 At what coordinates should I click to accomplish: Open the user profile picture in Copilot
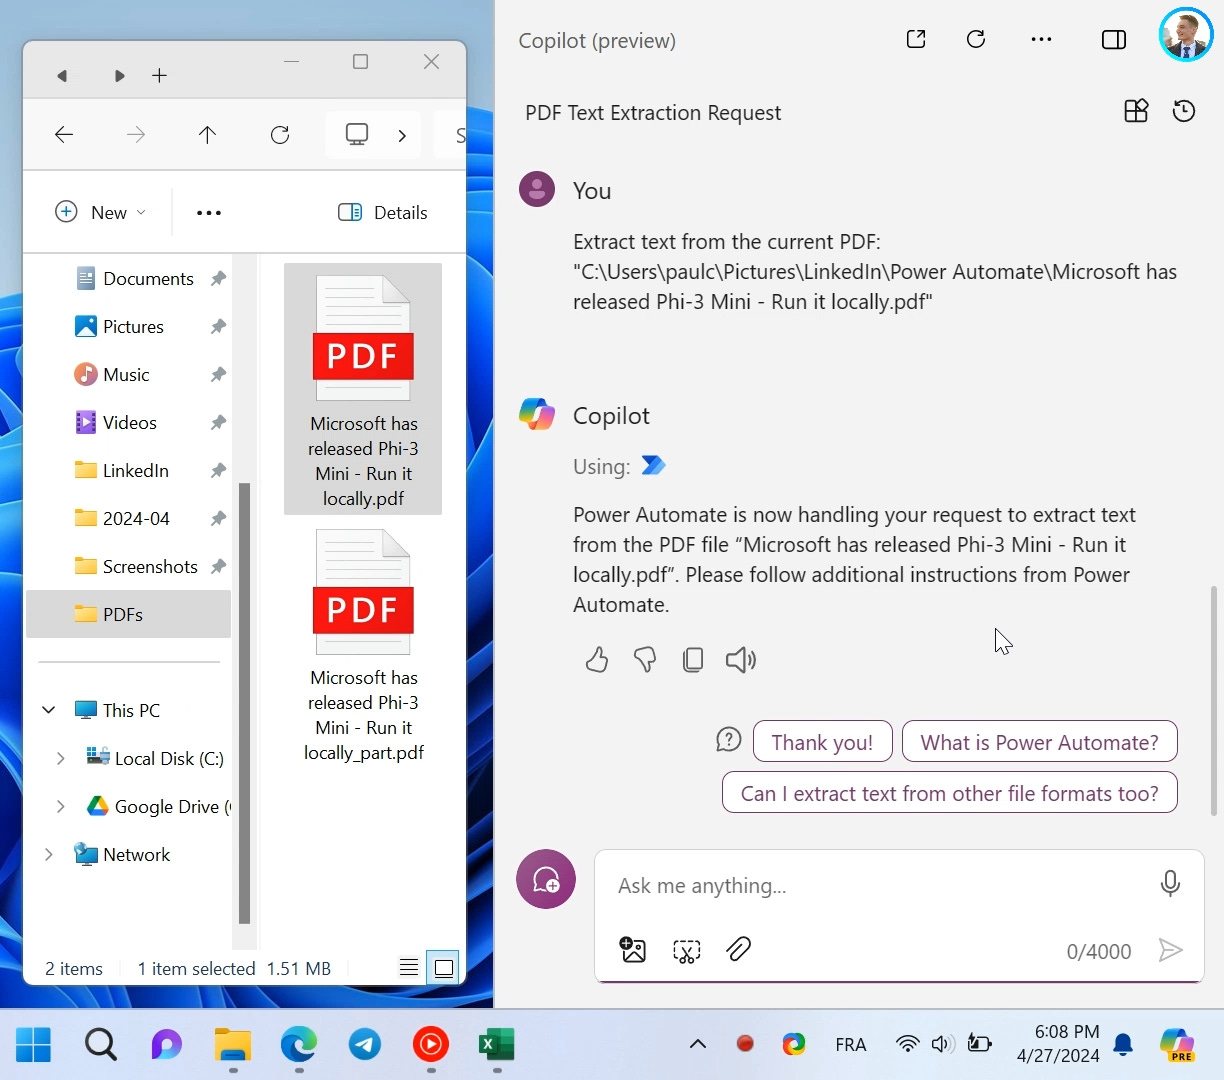click(1186, 34)
